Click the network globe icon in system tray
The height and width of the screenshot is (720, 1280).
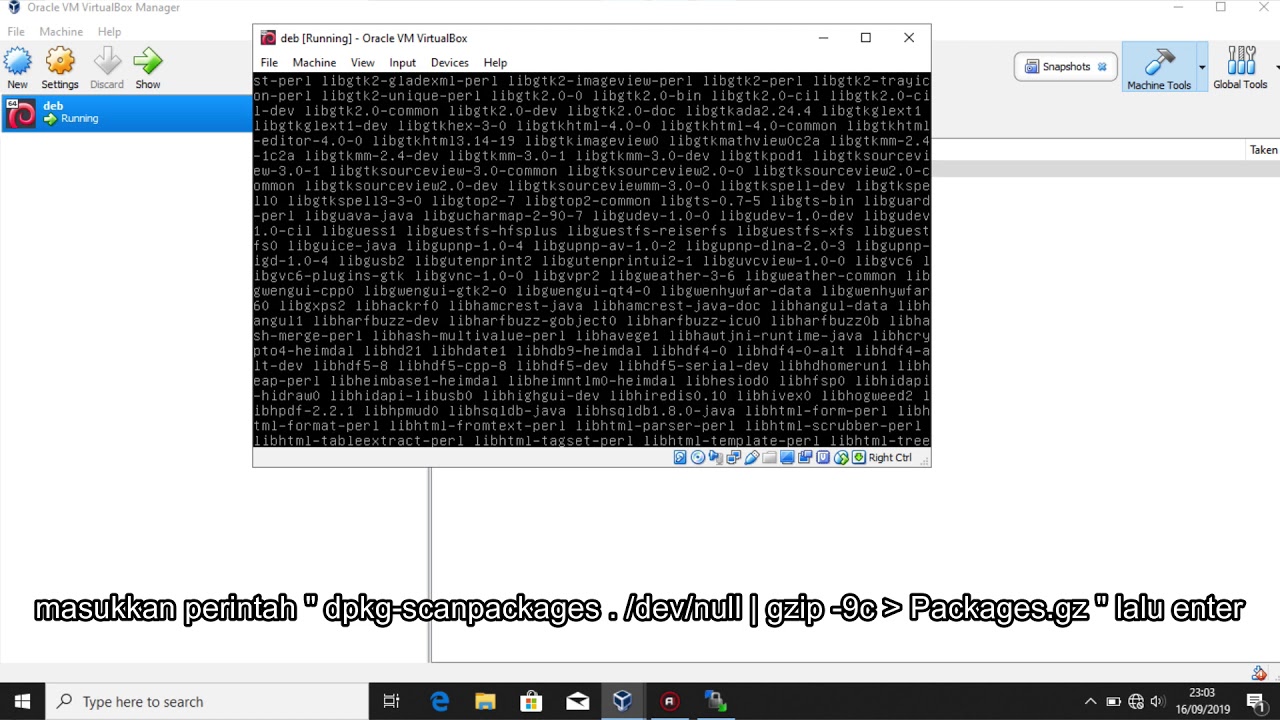pos(1136,702)
